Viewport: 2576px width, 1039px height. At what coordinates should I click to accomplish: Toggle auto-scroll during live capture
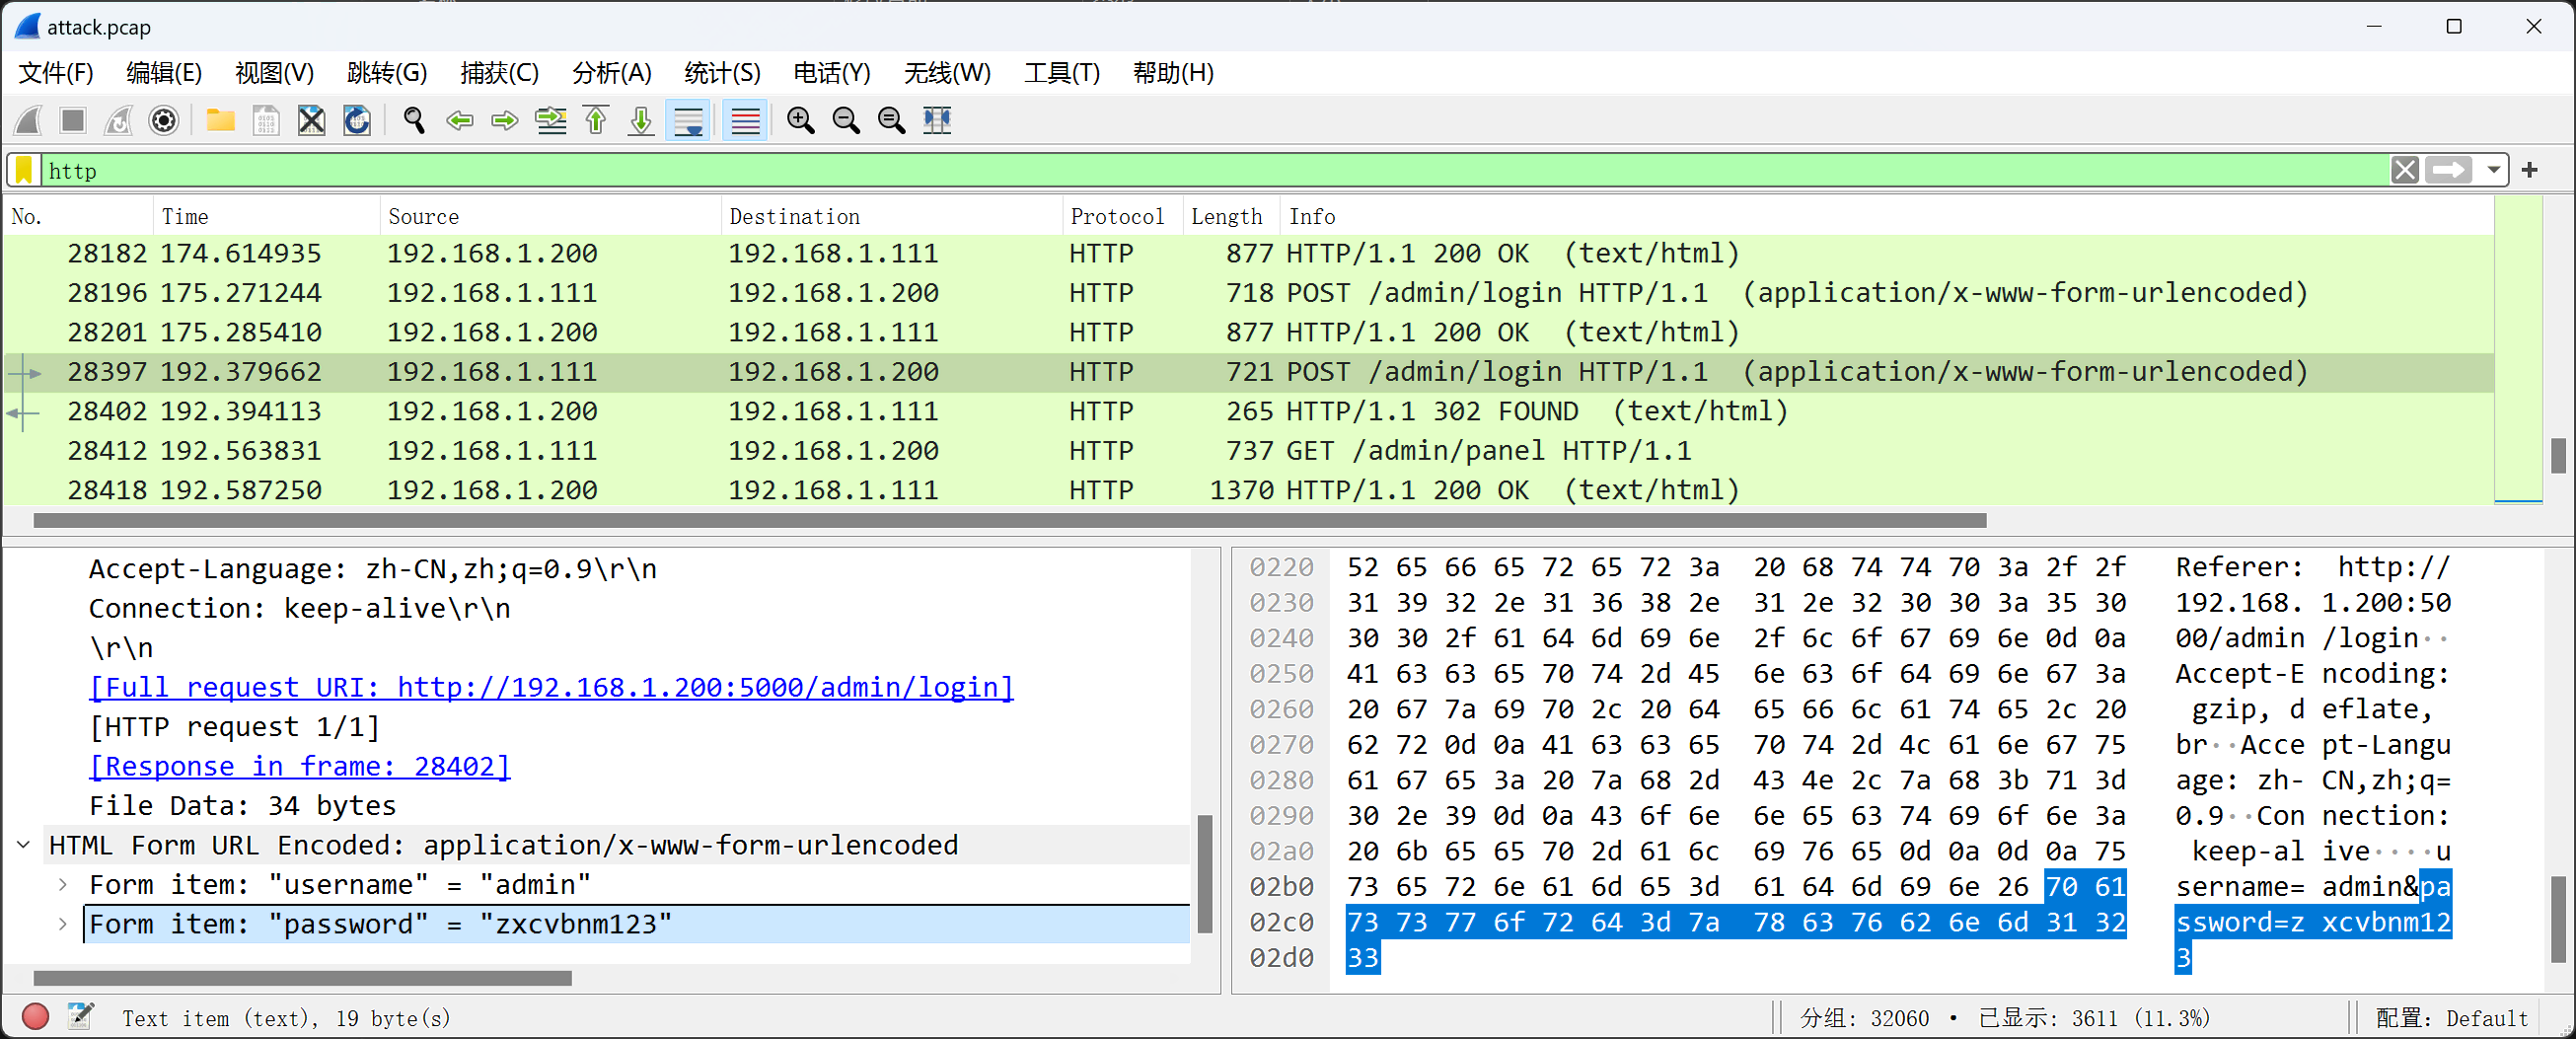(x=688, y=121)
